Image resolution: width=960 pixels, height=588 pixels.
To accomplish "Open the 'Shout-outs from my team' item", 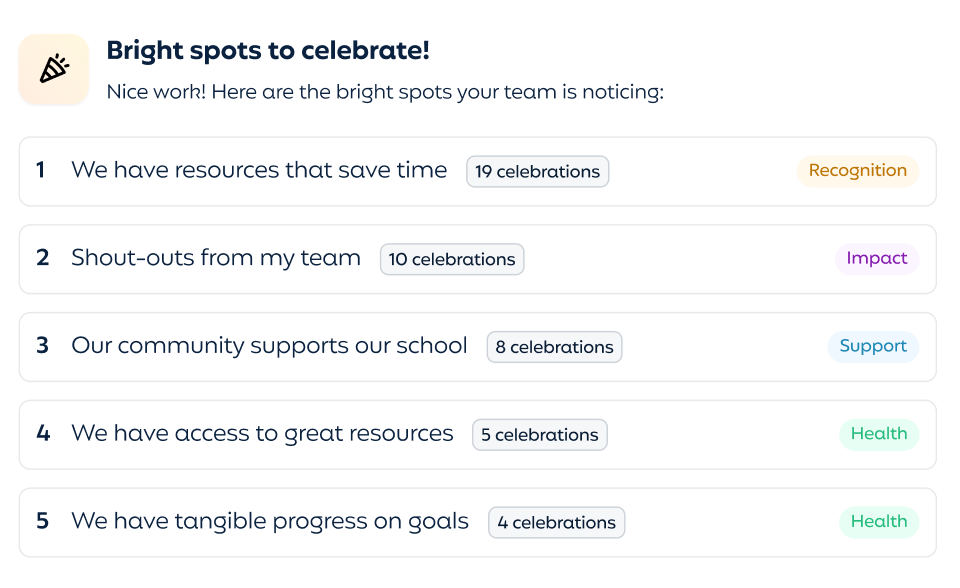I will [x=216, y=258].
